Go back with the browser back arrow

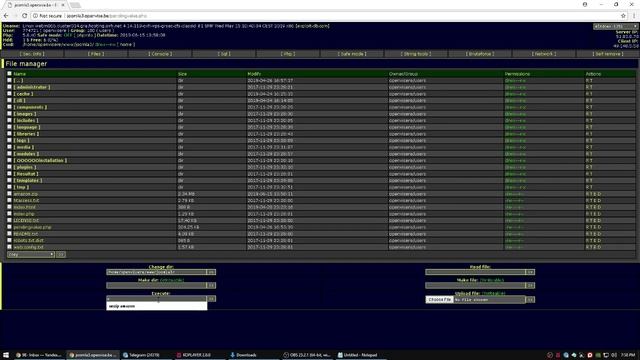(6, 16)
